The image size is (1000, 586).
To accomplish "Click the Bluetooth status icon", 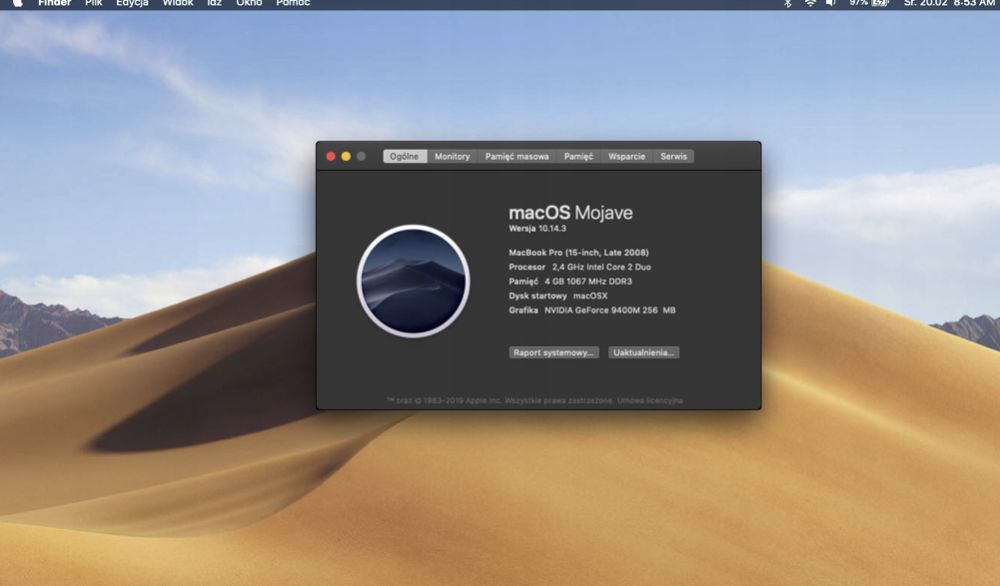I will tap(788, 3).
